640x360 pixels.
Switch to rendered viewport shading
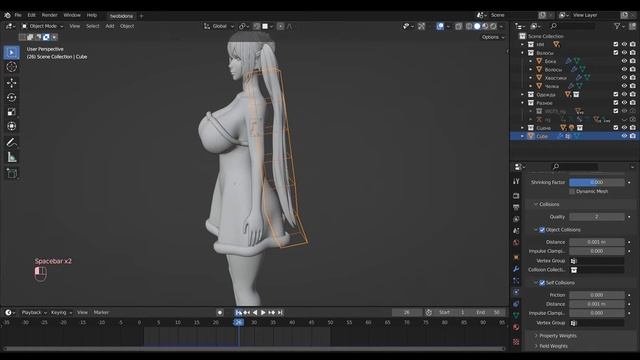[x=493, y=26]
